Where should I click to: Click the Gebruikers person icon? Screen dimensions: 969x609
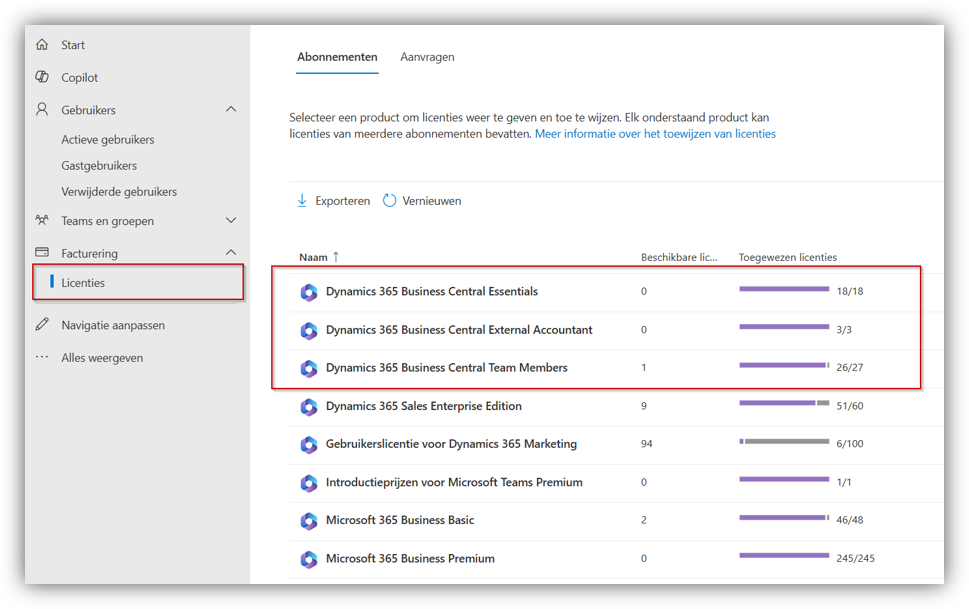[42, 109]
